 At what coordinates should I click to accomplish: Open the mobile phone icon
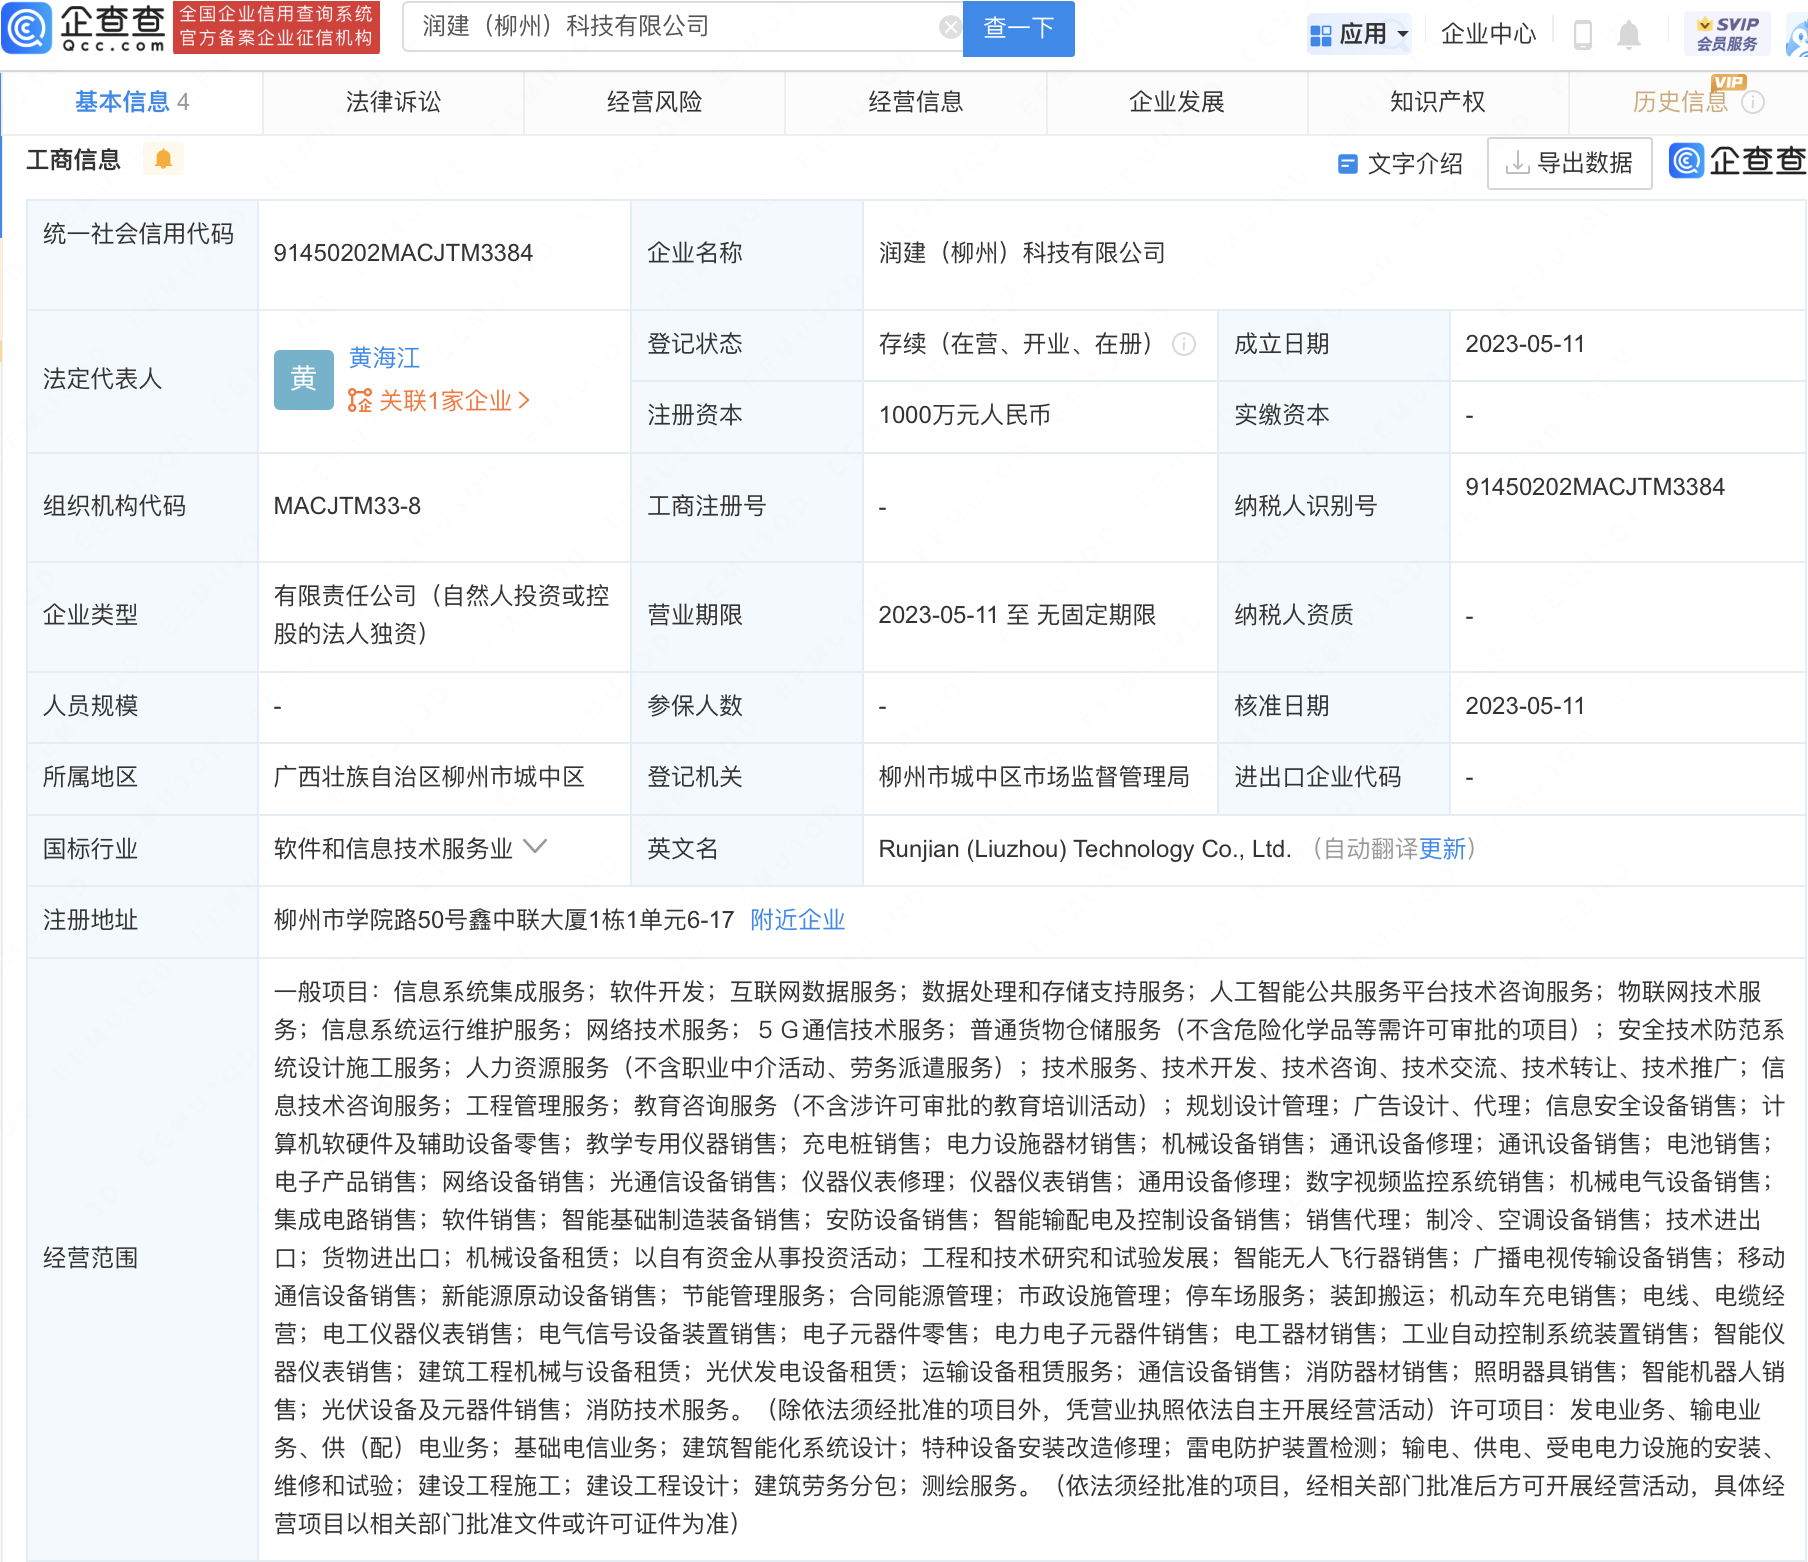point(1582,35)
